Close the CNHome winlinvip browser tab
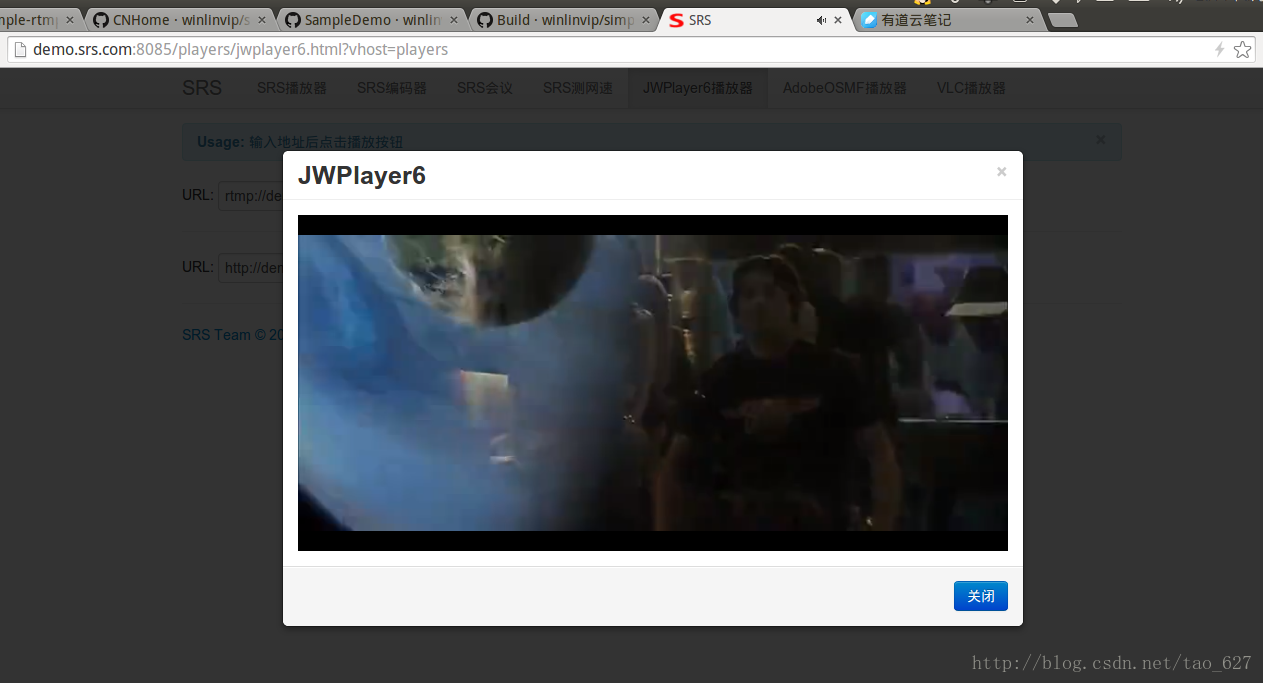1263x683 pixels. click(x=262, y=20)
